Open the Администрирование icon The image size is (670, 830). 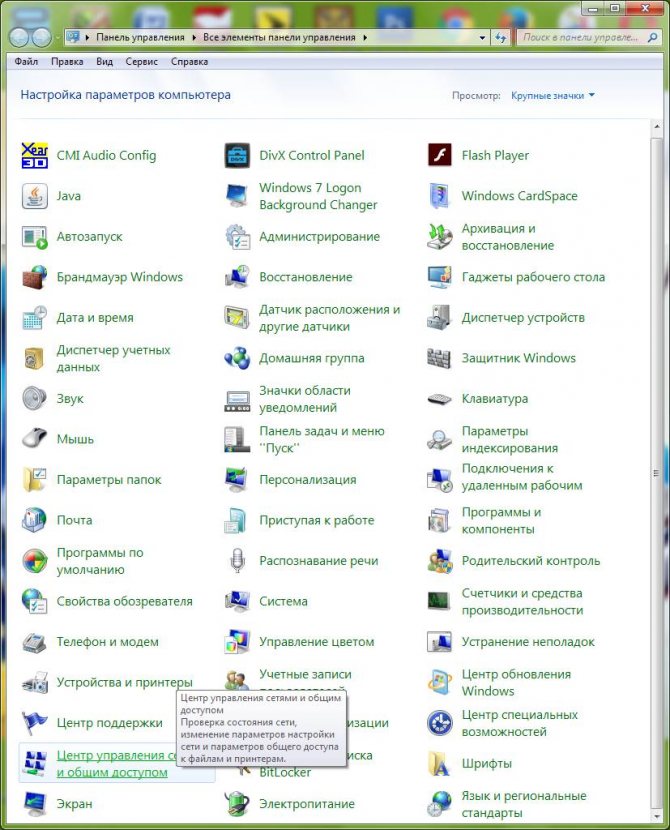237,237
